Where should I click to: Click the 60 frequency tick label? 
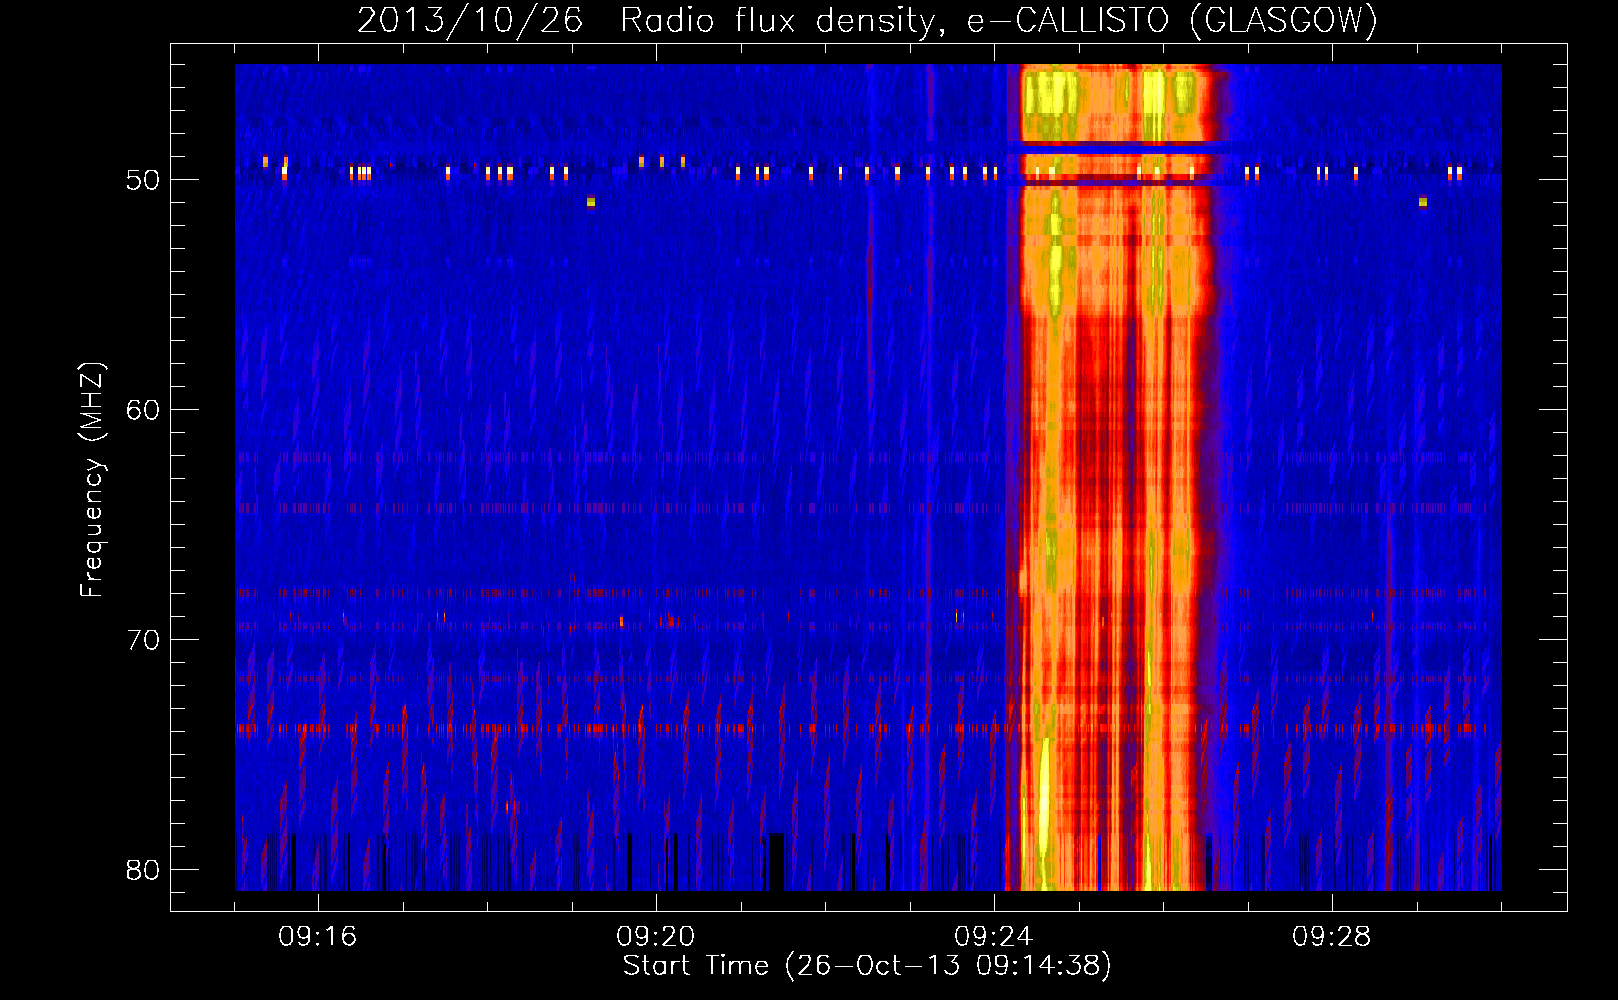pos(143,410)
